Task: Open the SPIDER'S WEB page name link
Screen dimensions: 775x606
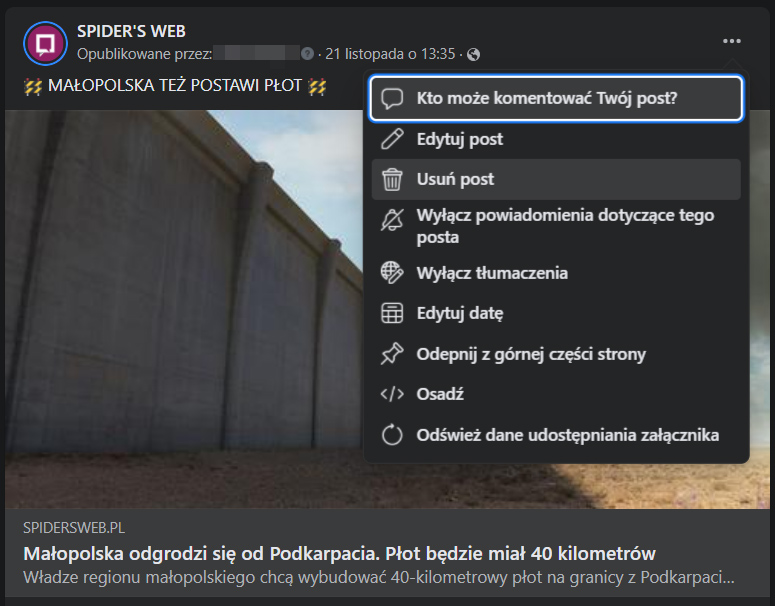Action: 131,31
